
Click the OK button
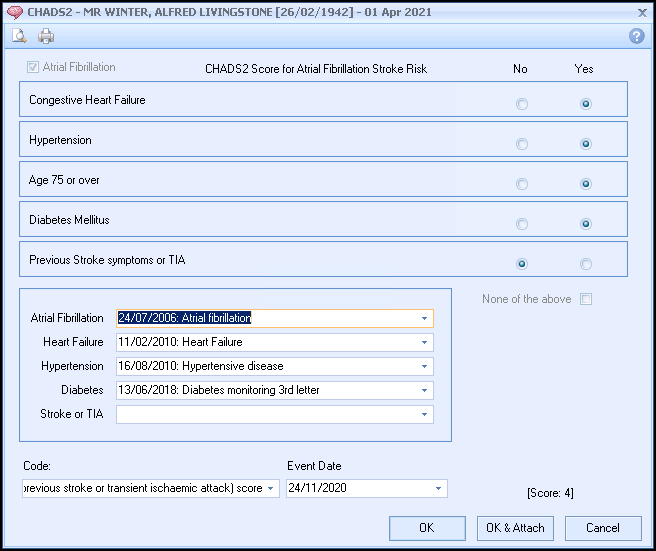[427, 528]
